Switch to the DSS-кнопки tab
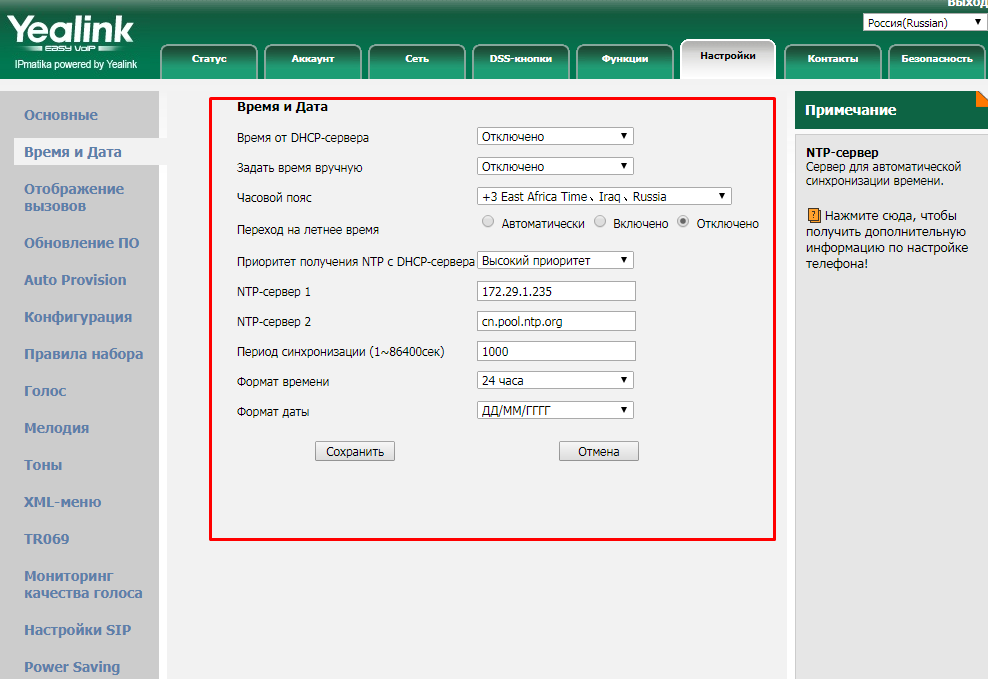 click(x=521, y=61)
